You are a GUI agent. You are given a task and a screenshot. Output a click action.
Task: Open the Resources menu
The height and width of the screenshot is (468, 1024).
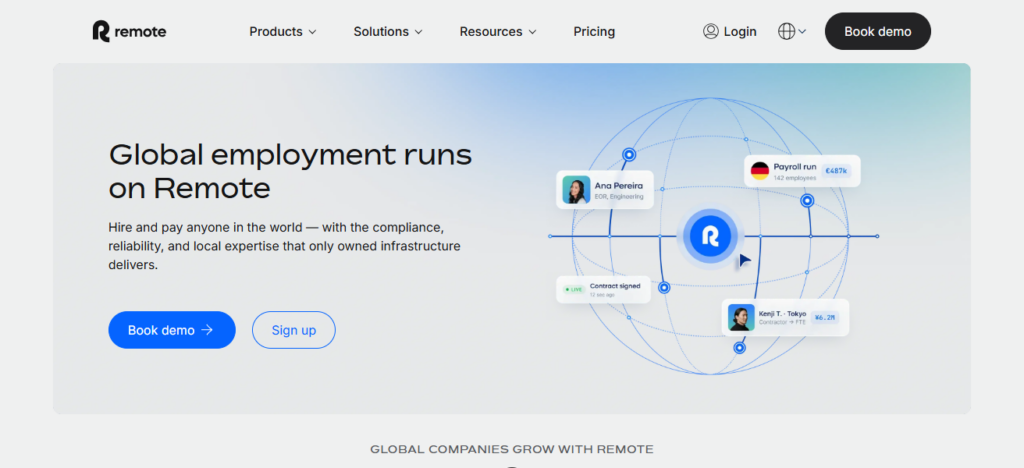tap(498, 31)
